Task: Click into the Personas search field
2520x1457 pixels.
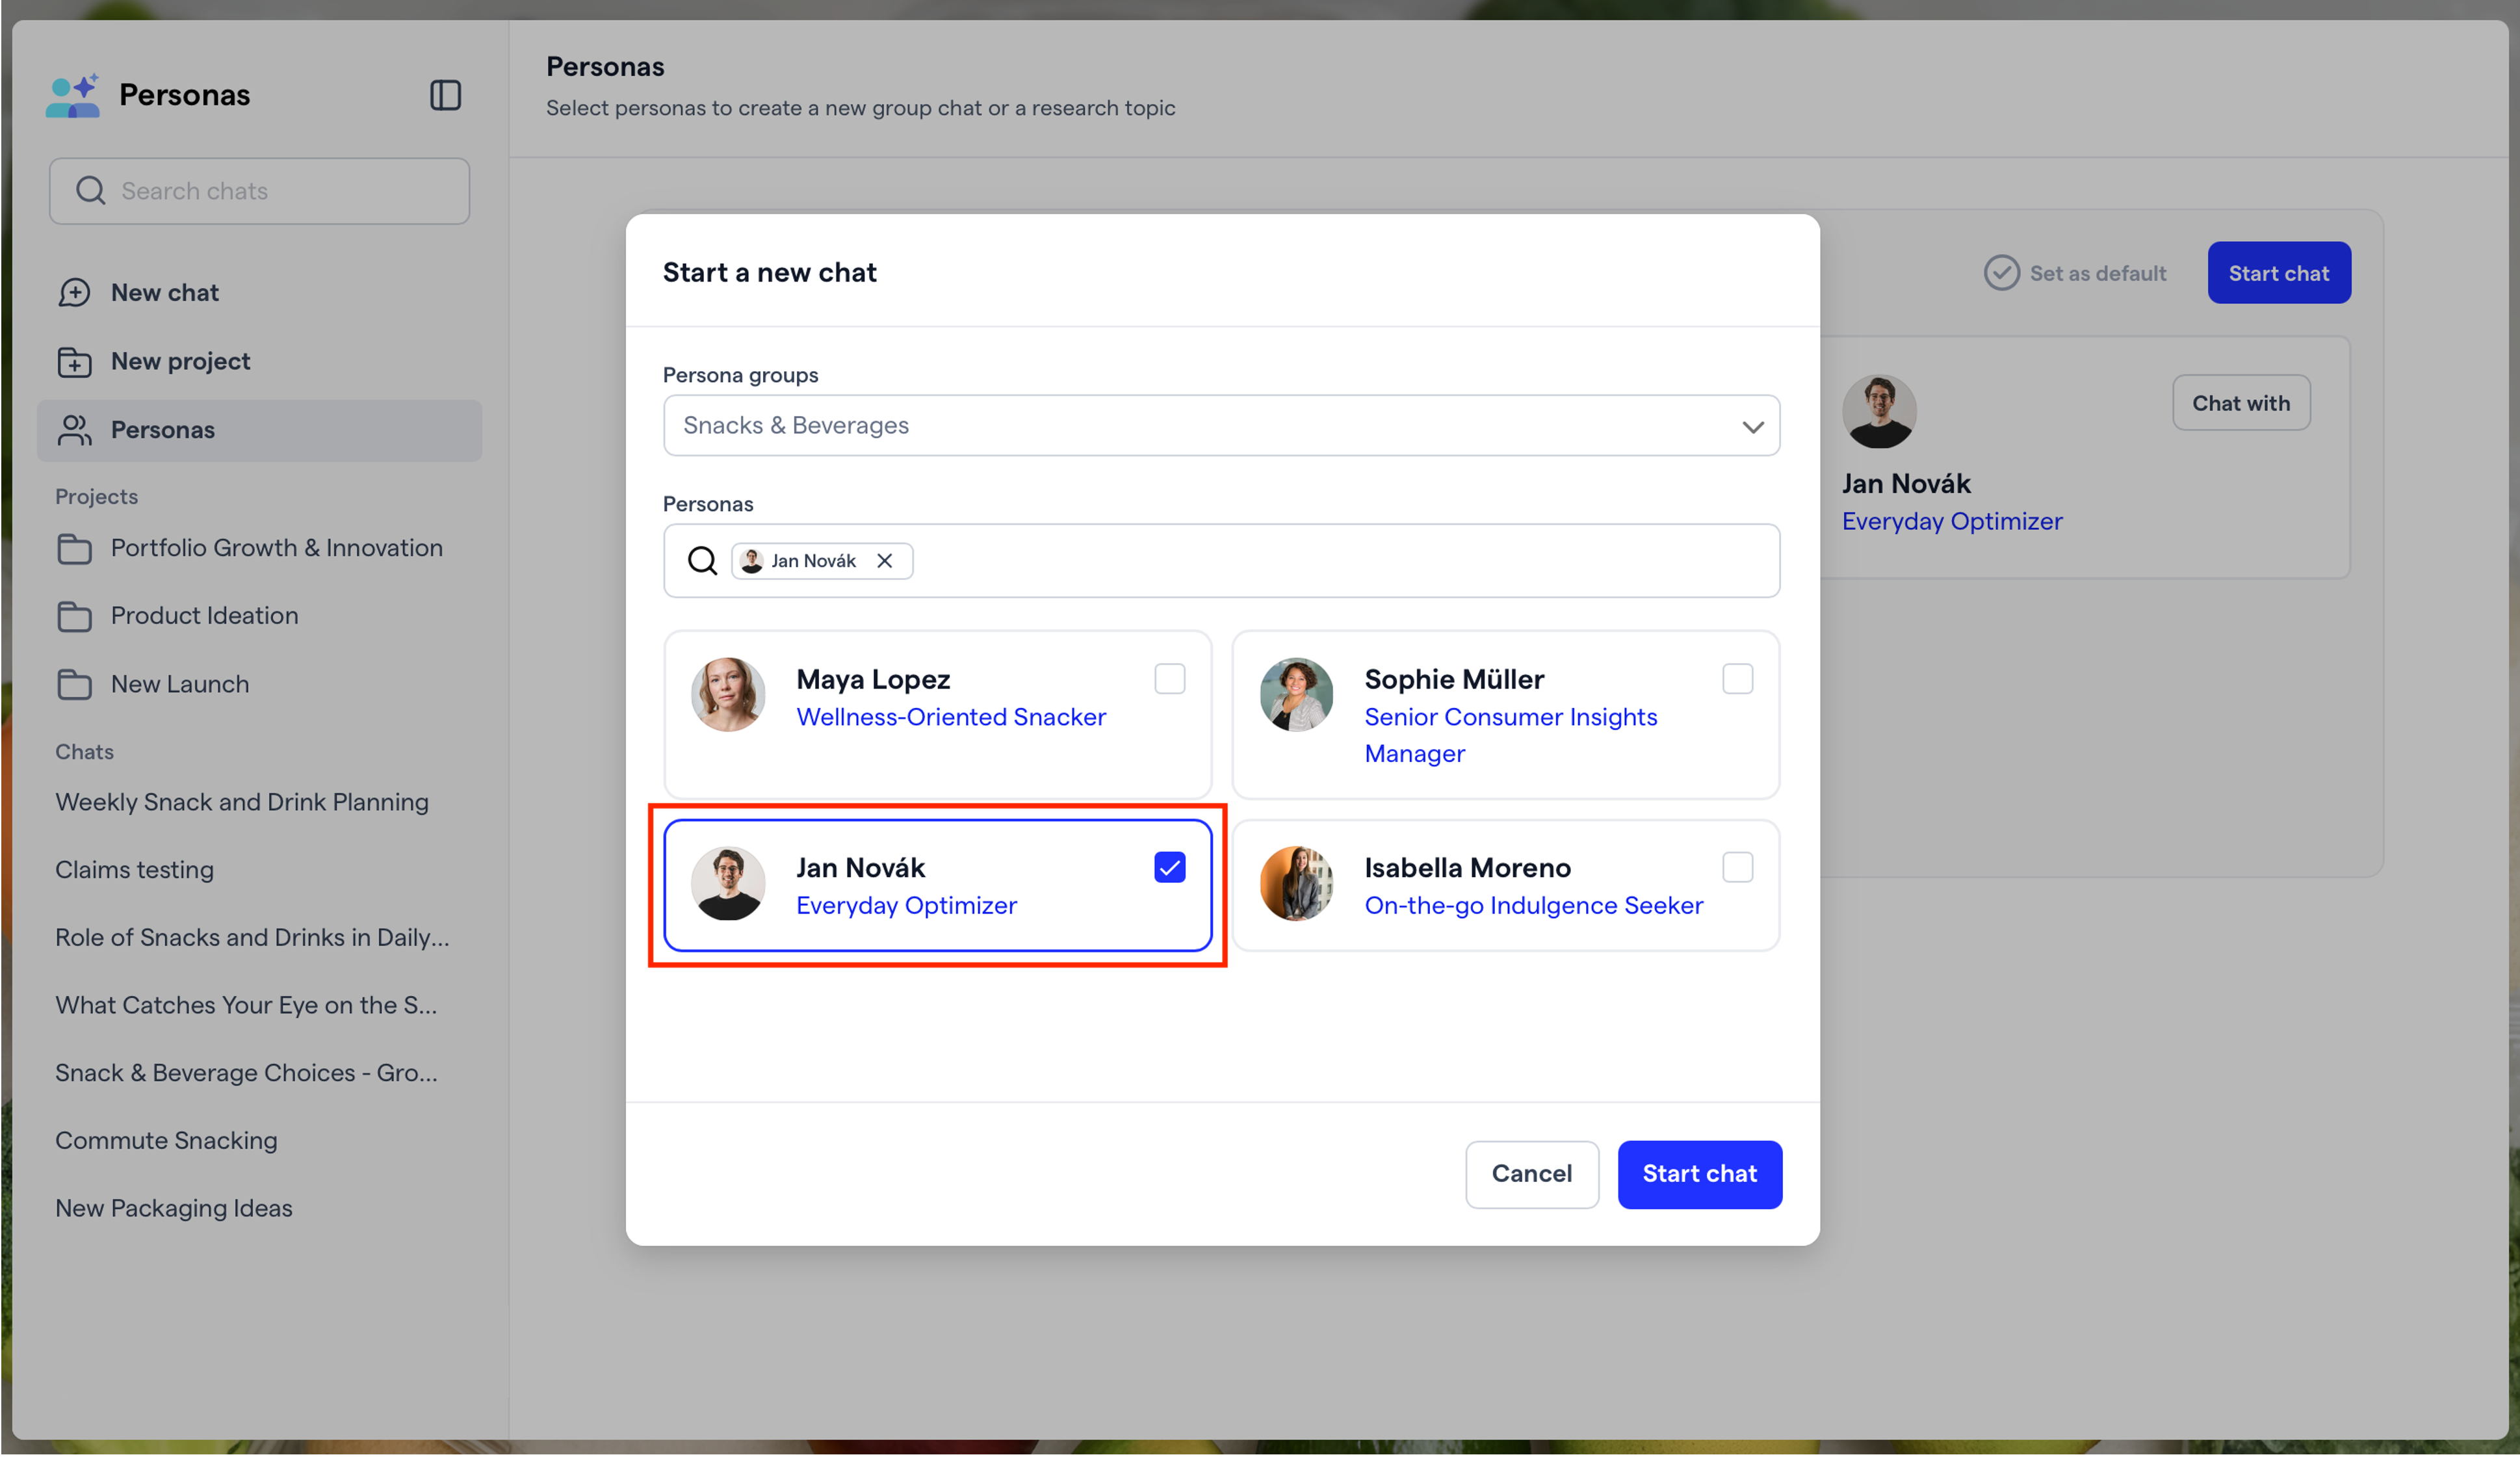Action: (1221, 561)
